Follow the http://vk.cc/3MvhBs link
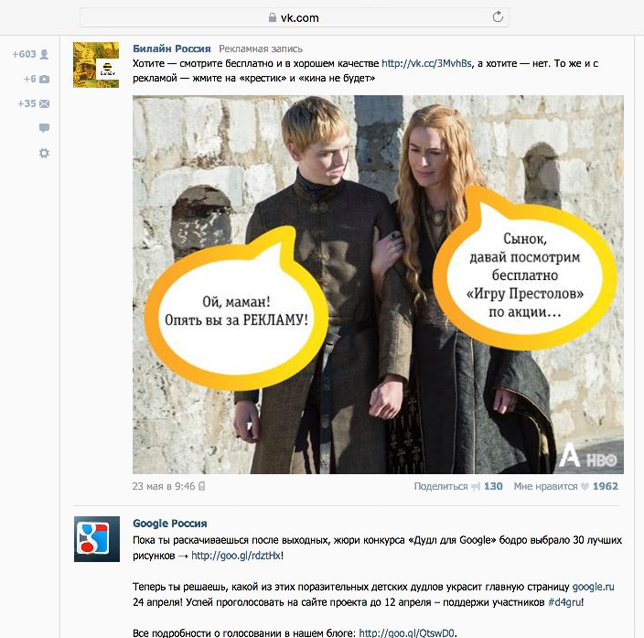Screen dimensions: 644x638 [x=426, y=64]
